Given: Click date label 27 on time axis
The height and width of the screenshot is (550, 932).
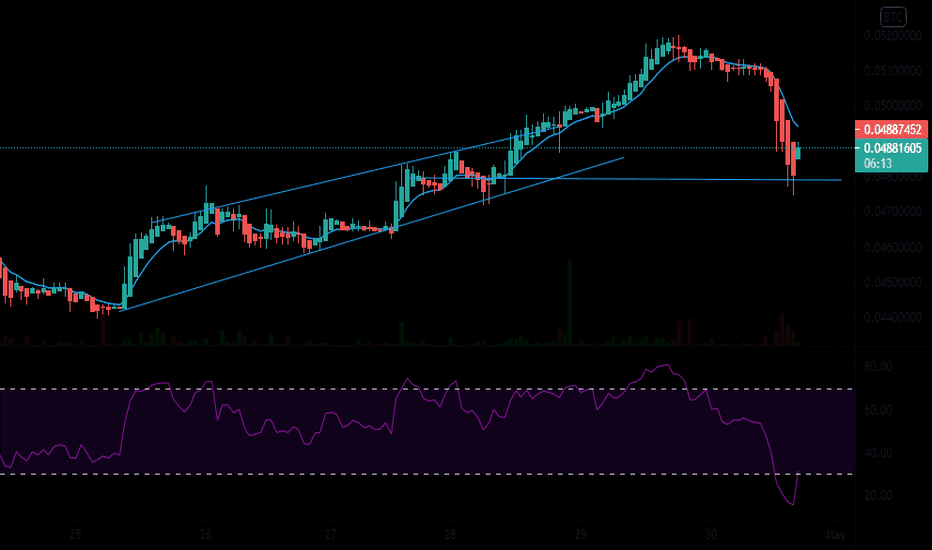Looking at the screenshot, I should pos(331,534).
